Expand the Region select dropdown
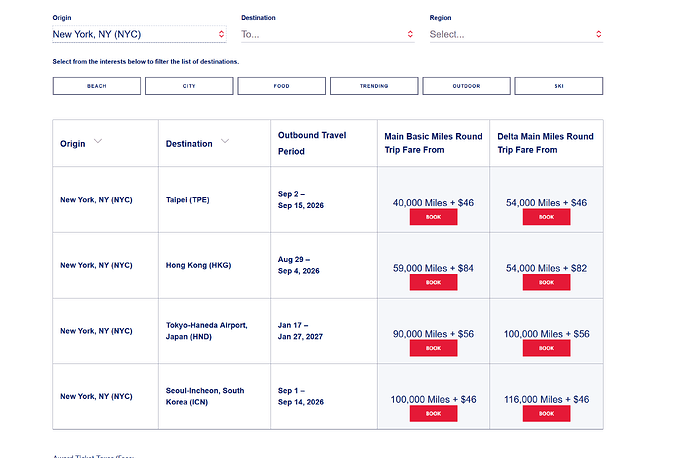This screenshot has width=690, height=458. tap(516, 34)
